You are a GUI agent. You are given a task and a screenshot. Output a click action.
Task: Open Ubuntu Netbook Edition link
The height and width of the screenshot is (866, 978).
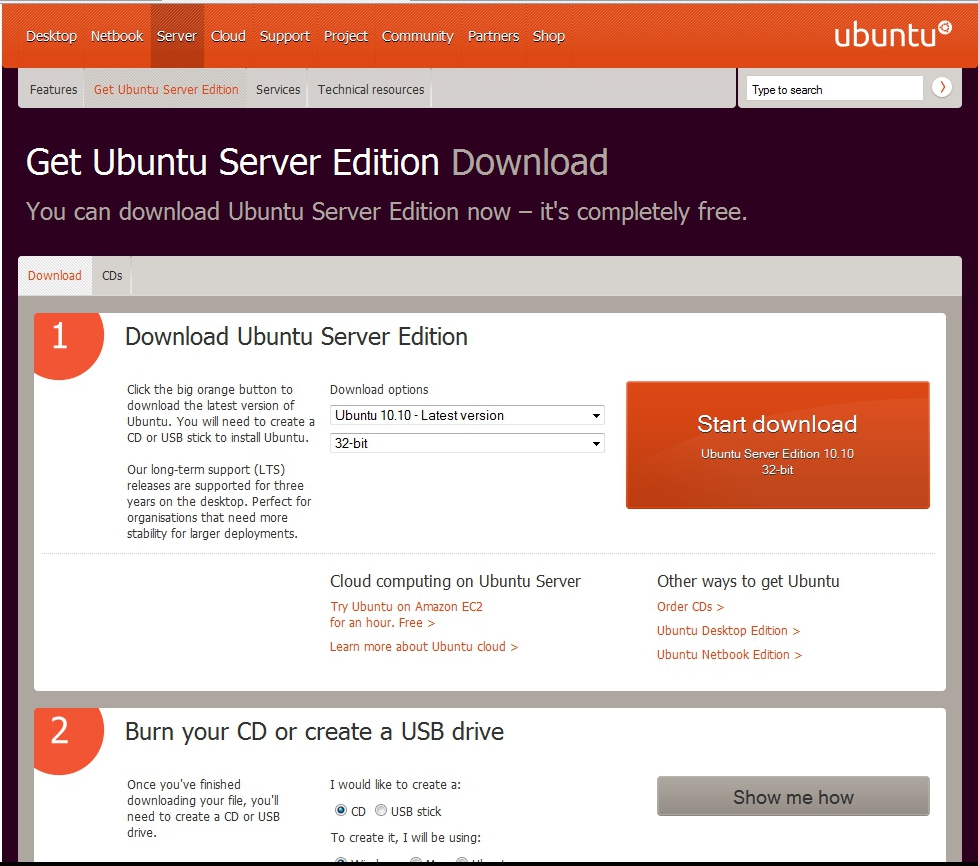(x=729, y=654)
